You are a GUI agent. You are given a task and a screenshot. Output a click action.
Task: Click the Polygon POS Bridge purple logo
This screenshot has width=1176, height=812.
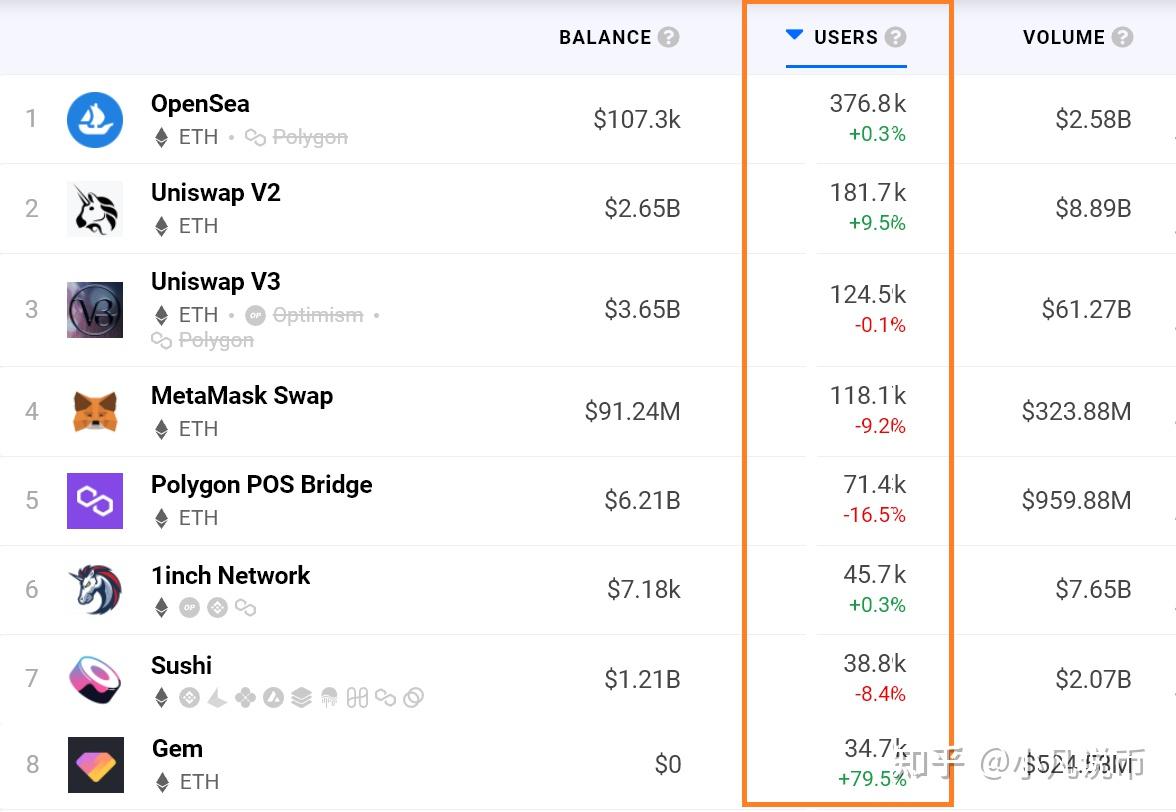[95, 500]
